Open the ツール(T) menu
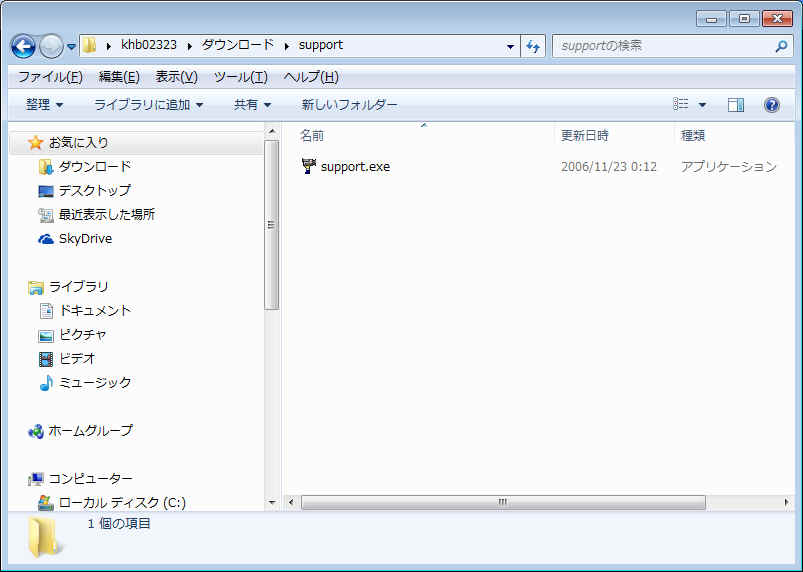803x572 pixels. (241, 77)
